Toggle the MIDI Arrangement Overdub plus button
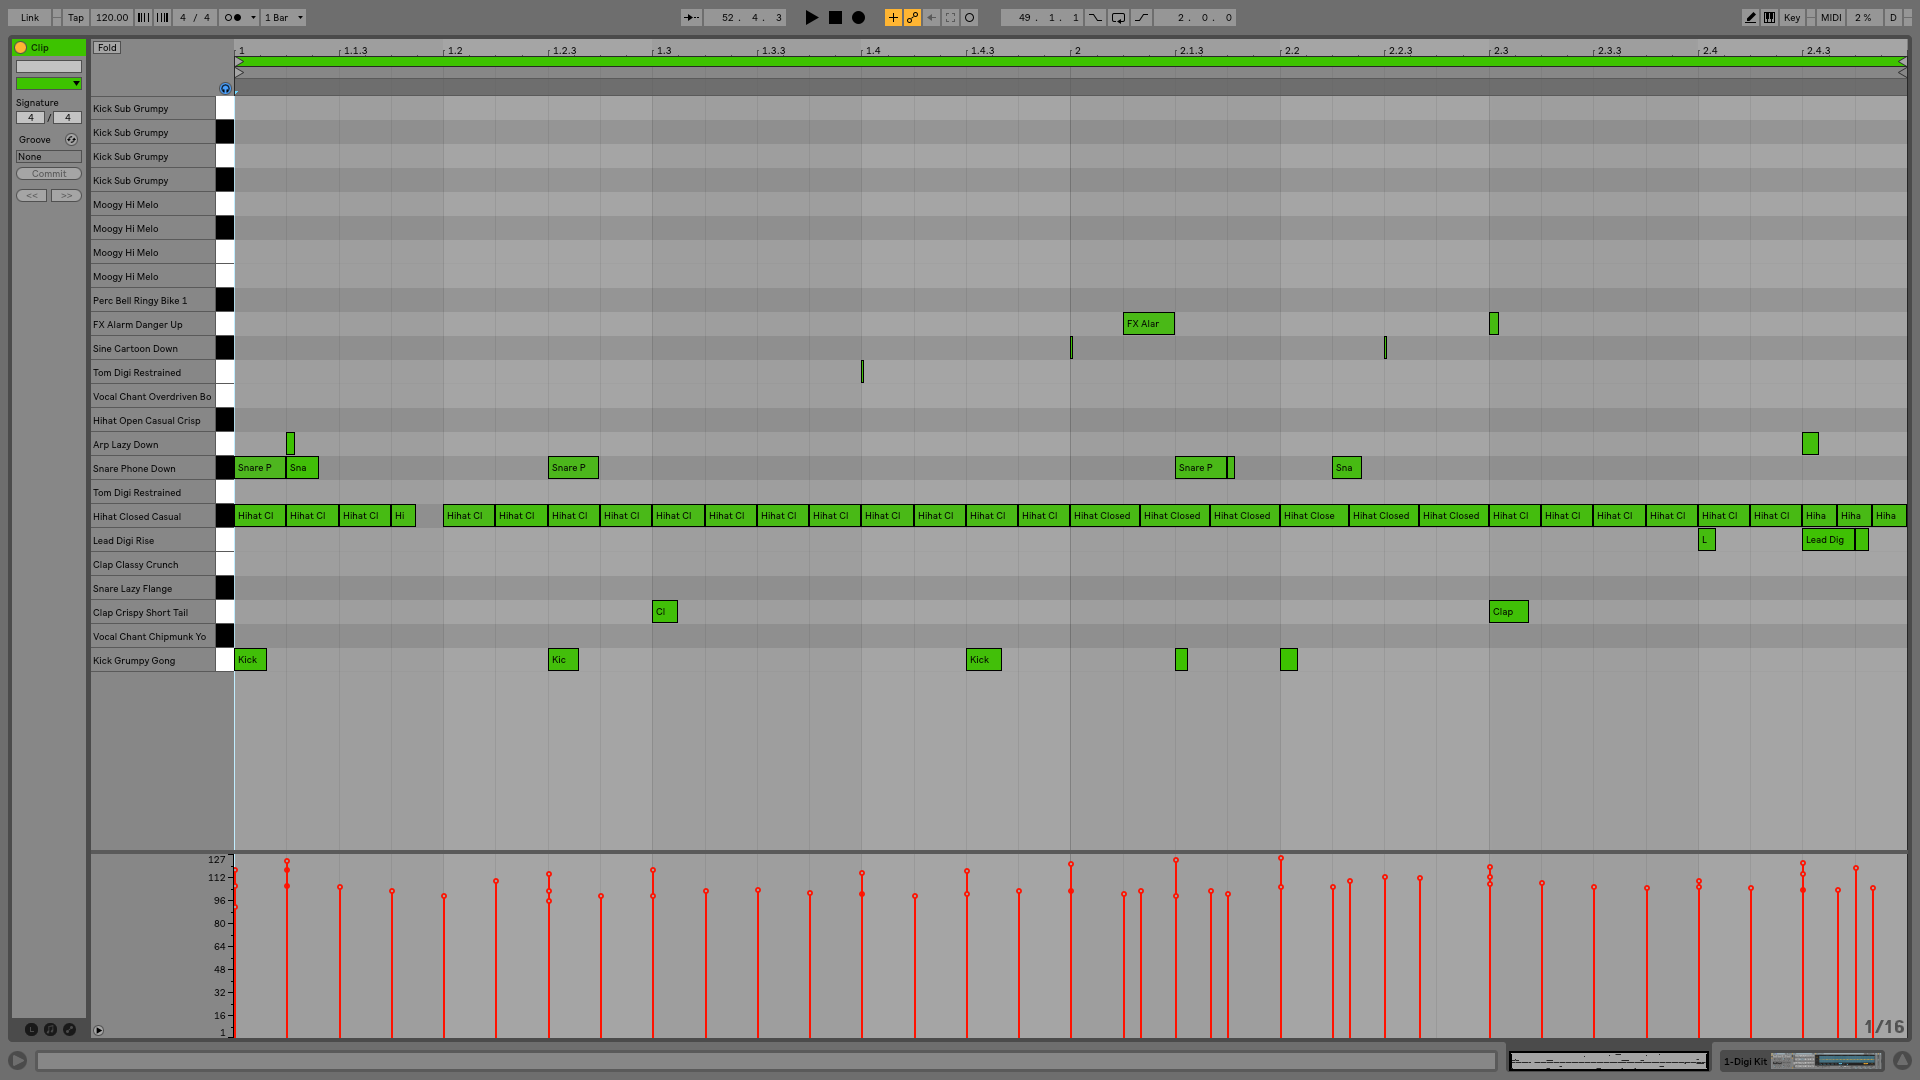Viewport: 1920px width, 1080px height. tap(893, 17)
